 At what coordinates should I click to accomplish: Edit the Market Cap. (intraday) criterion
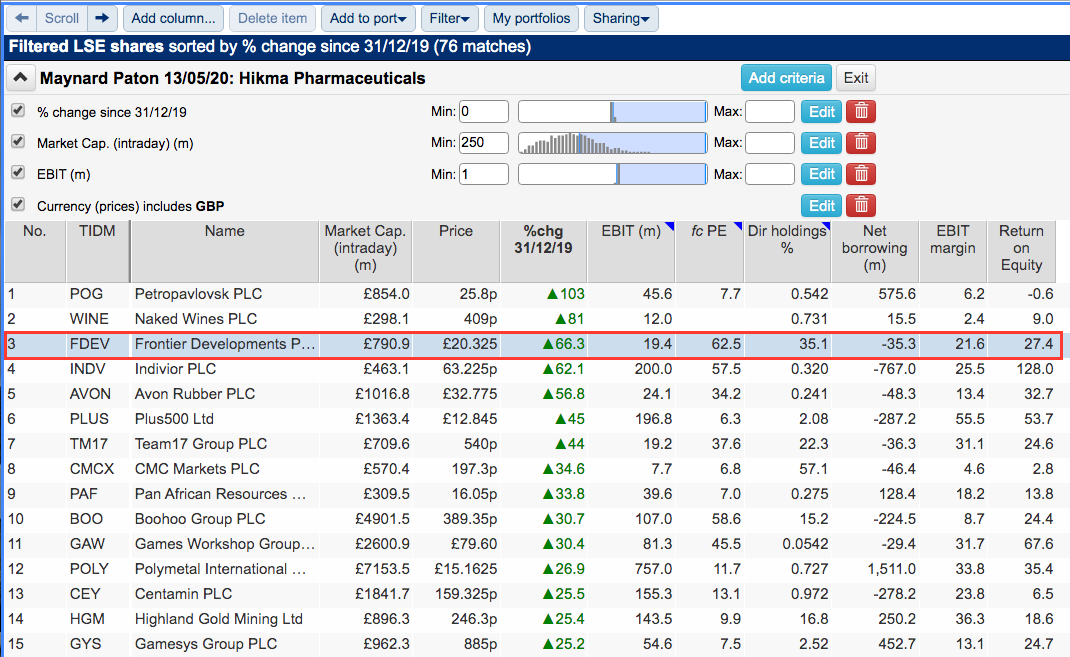click(821, 143)
